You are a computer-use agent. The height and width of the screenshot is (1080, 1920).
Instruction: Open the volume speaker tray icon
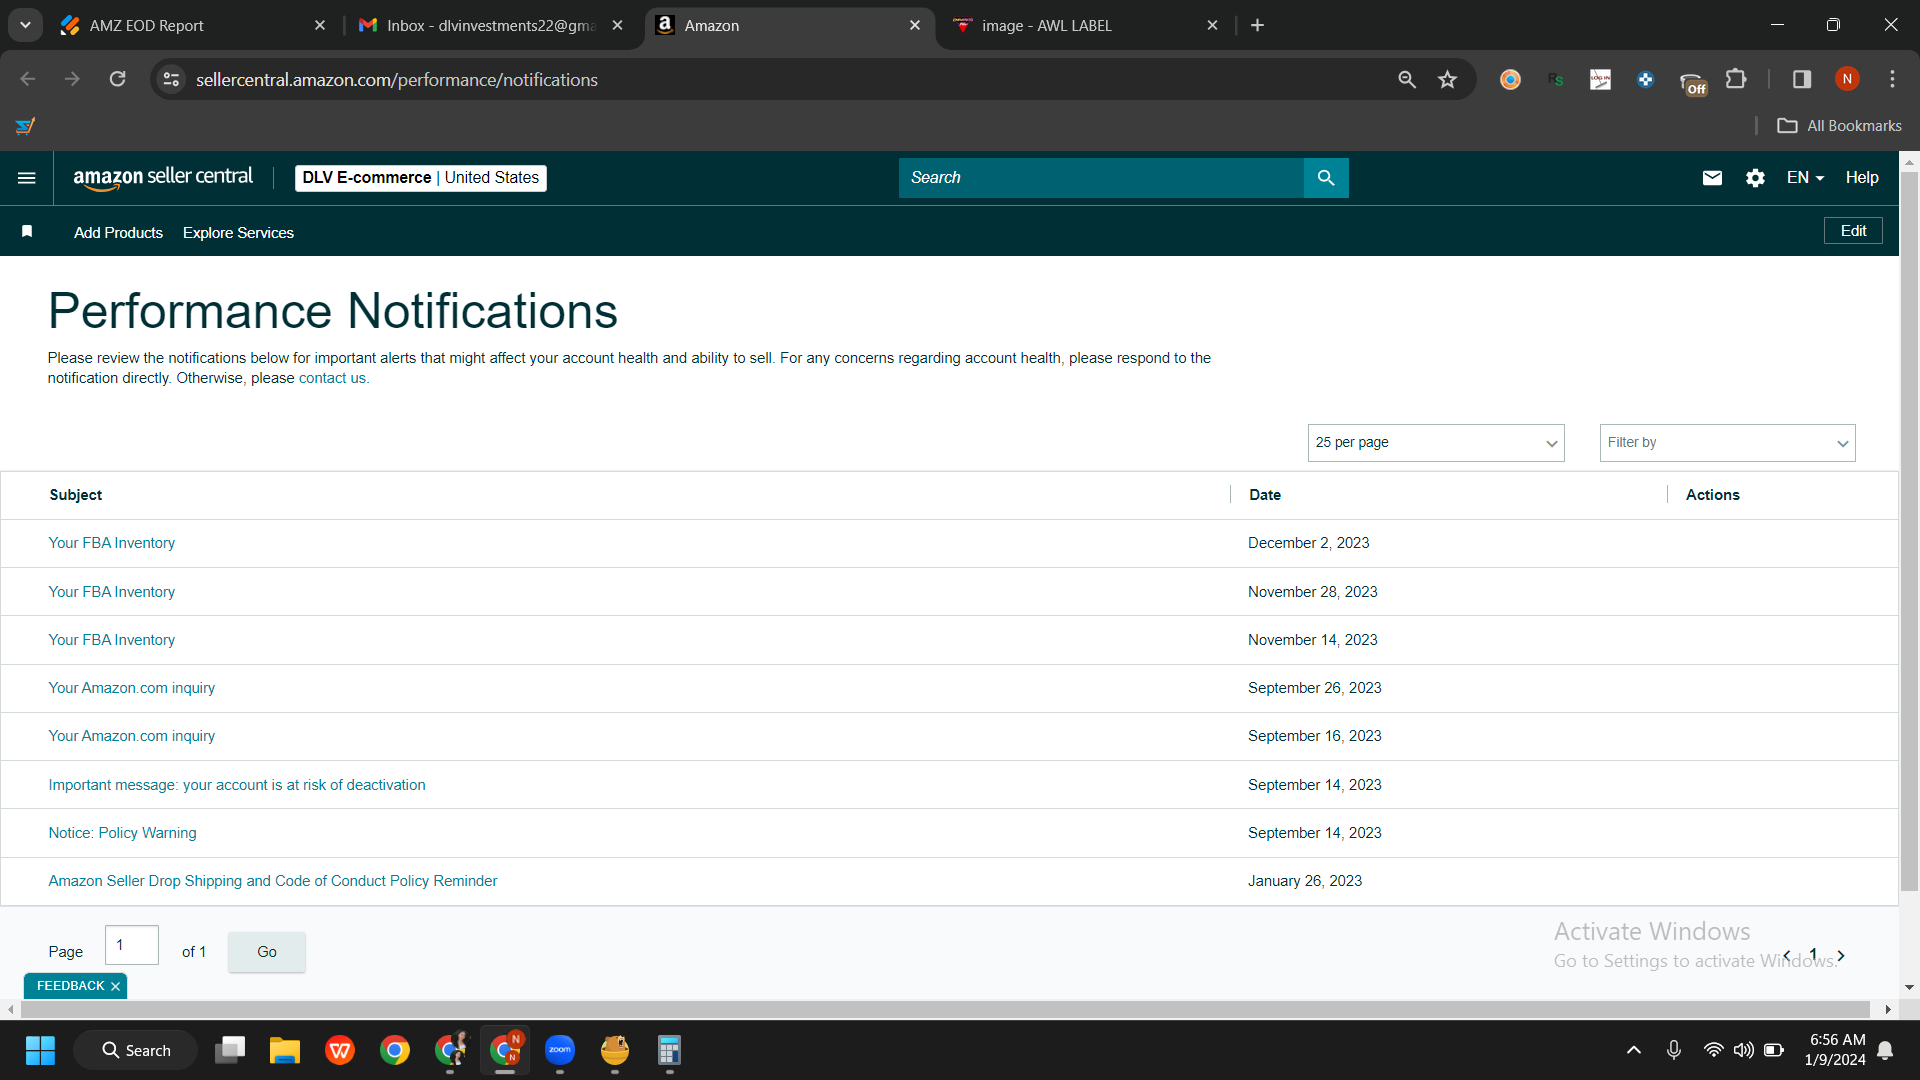point(1743,1050)
